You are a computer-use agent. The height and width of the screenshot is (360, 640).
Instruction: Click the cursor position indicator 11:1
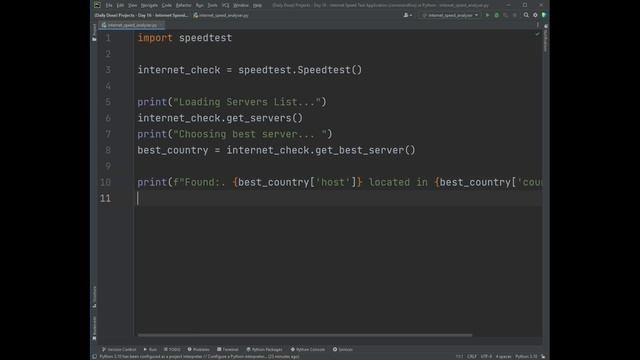(460, 356)
